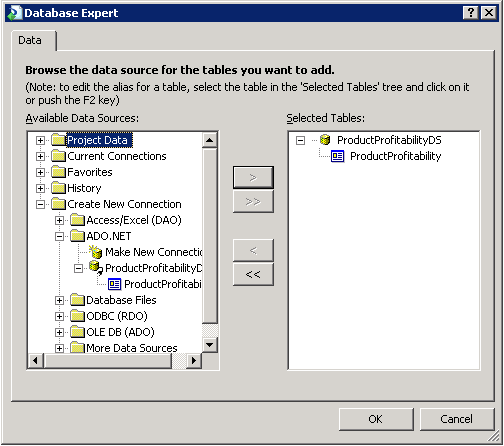Screen dimensions: 504x446
Task: Expand the Project Data node
Action: tap(40, 140)
